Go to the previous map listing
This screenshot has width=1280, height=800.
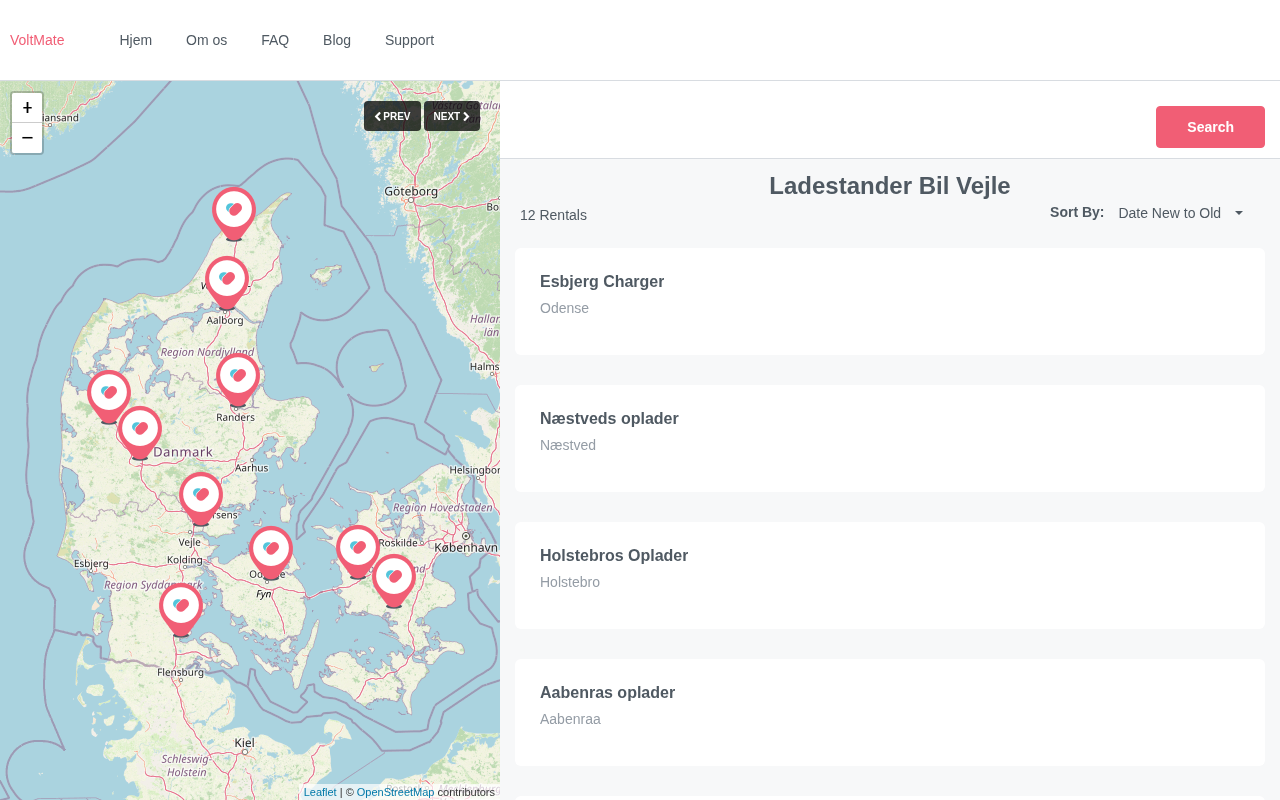392,116
